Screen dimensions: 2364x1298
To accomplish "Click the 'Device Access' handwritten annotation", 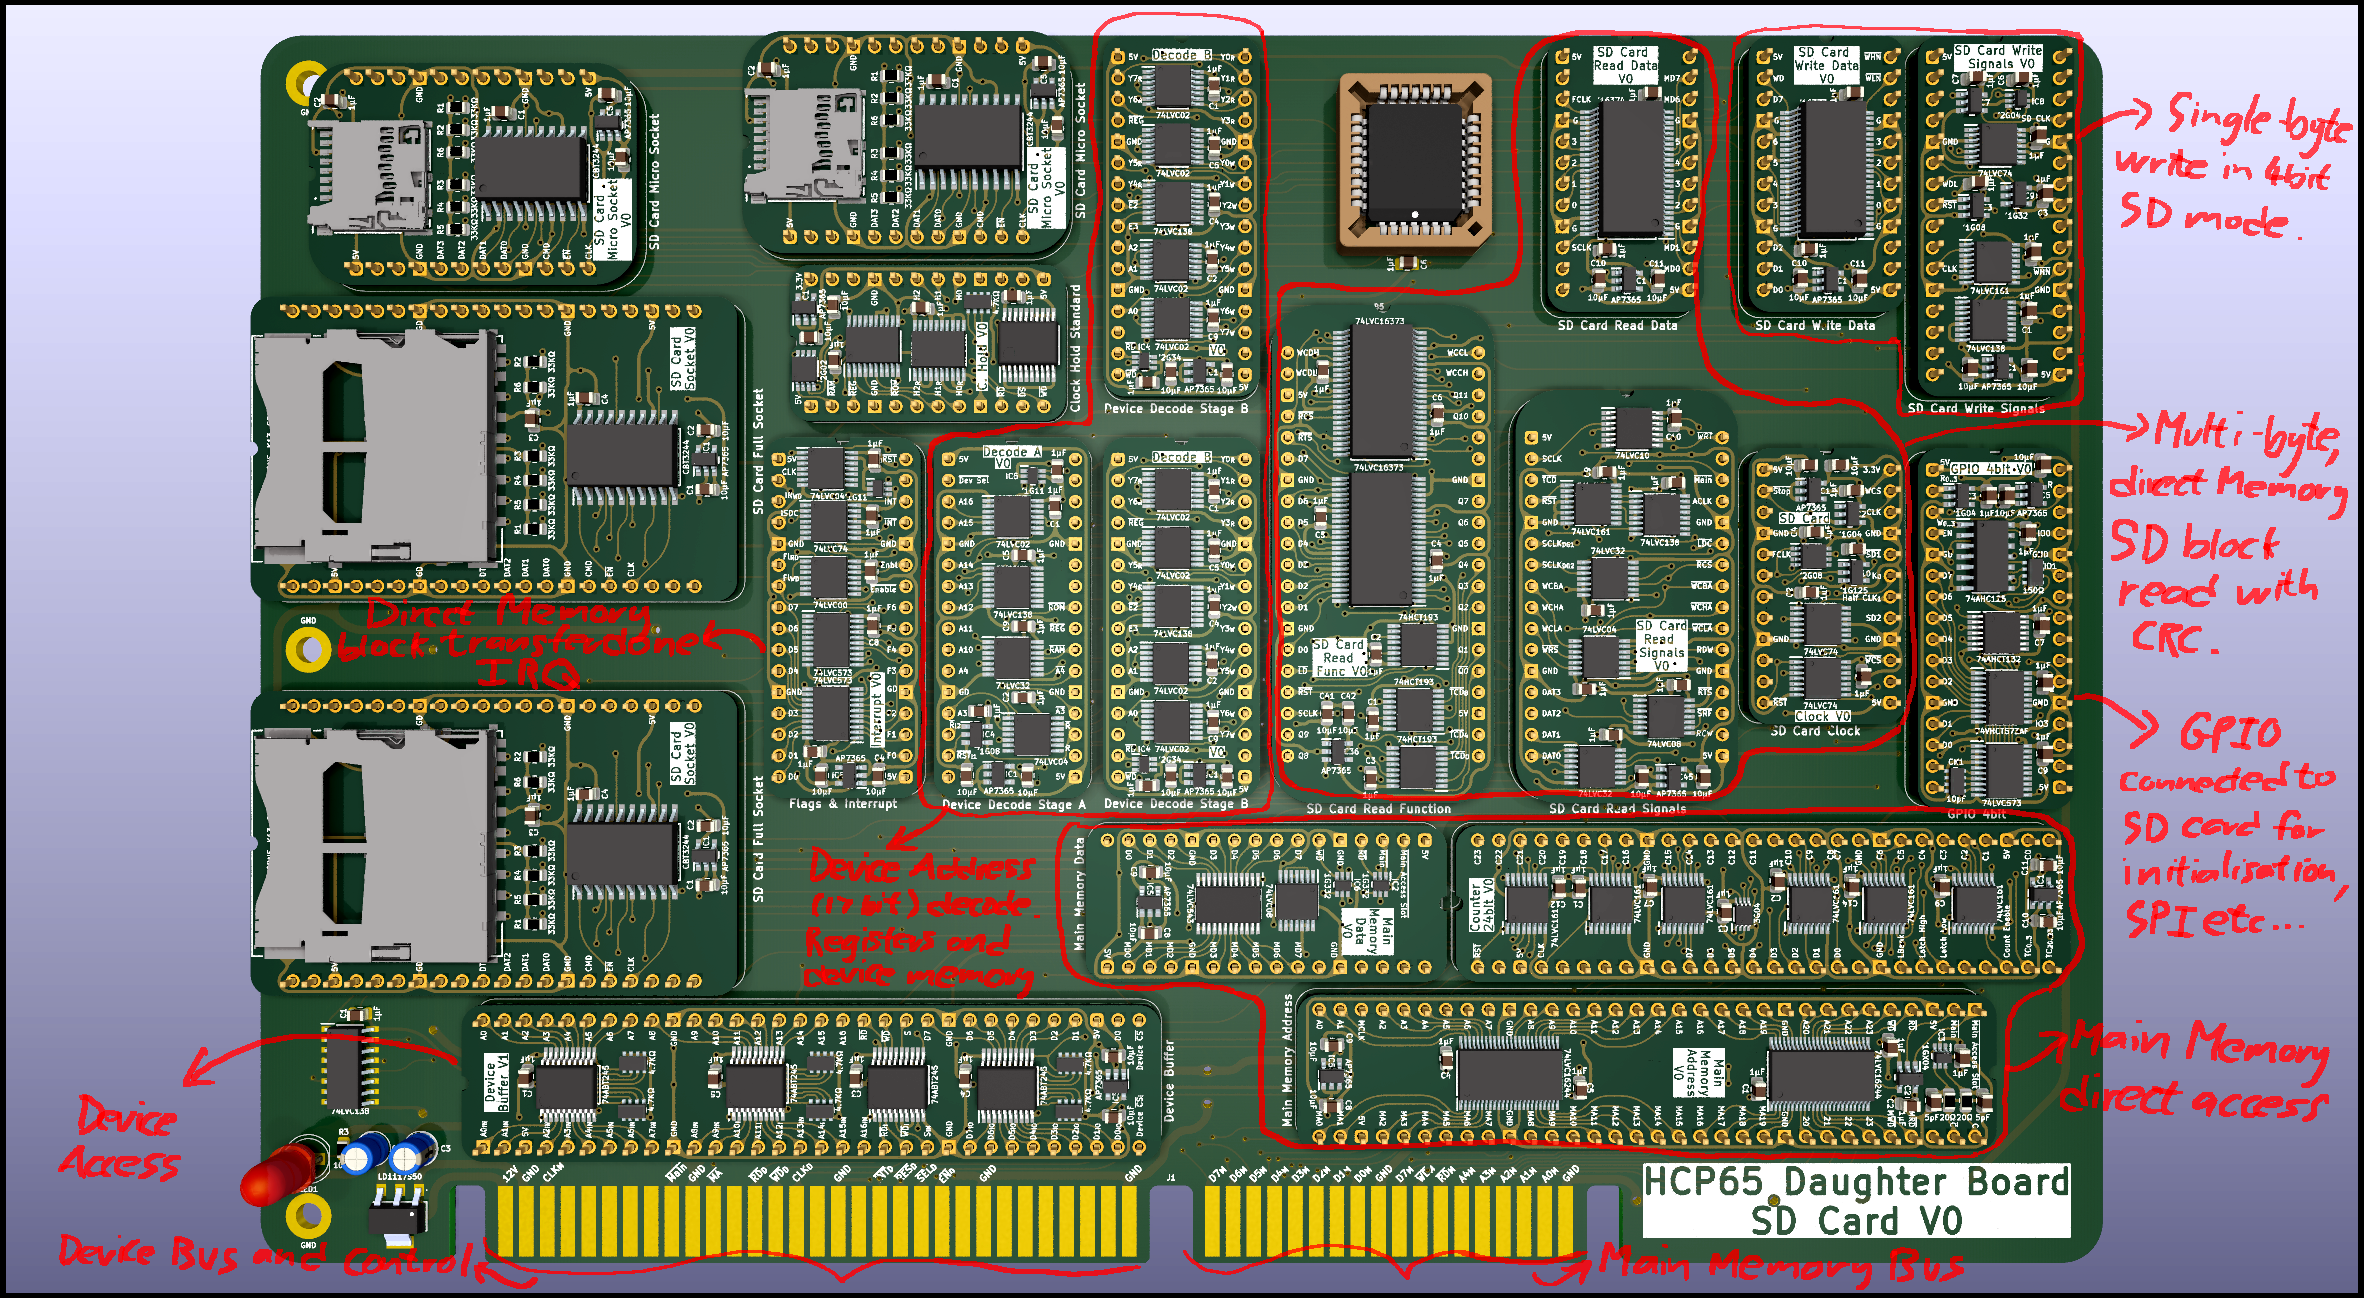I will click(122, 1140).
